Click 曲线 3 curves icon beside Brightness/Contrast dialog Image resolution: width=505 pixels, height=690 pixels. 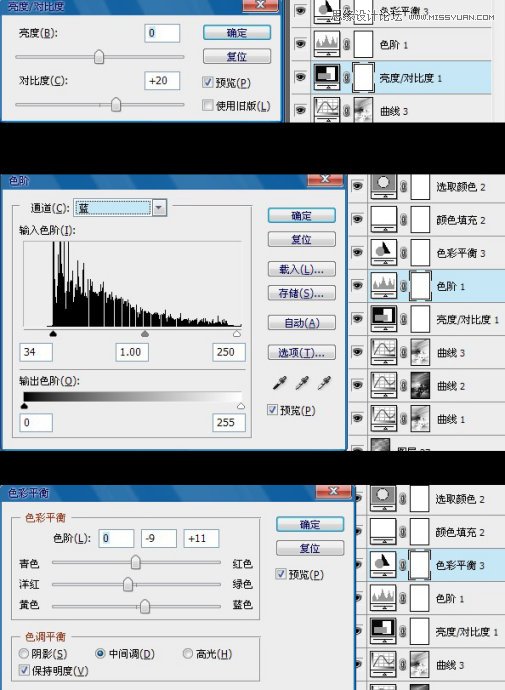(x=327, y=110)
